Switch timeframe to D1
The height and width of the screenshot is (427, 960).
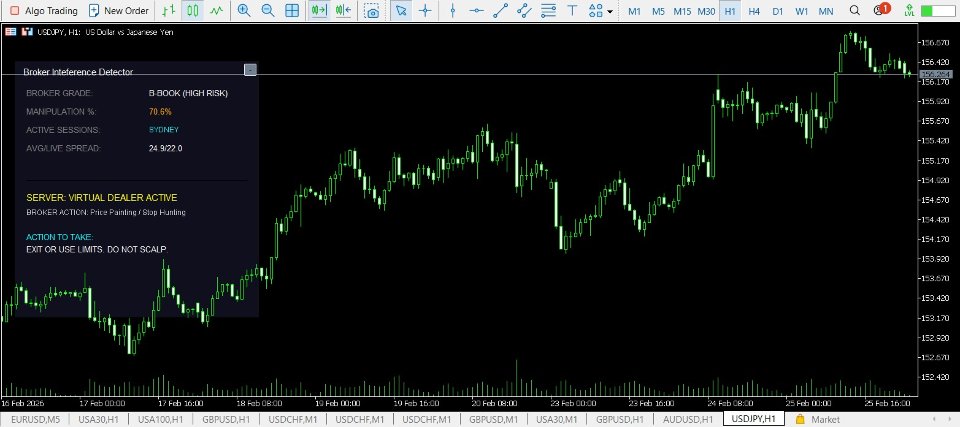pyautogui.click(x=778, y=11)
